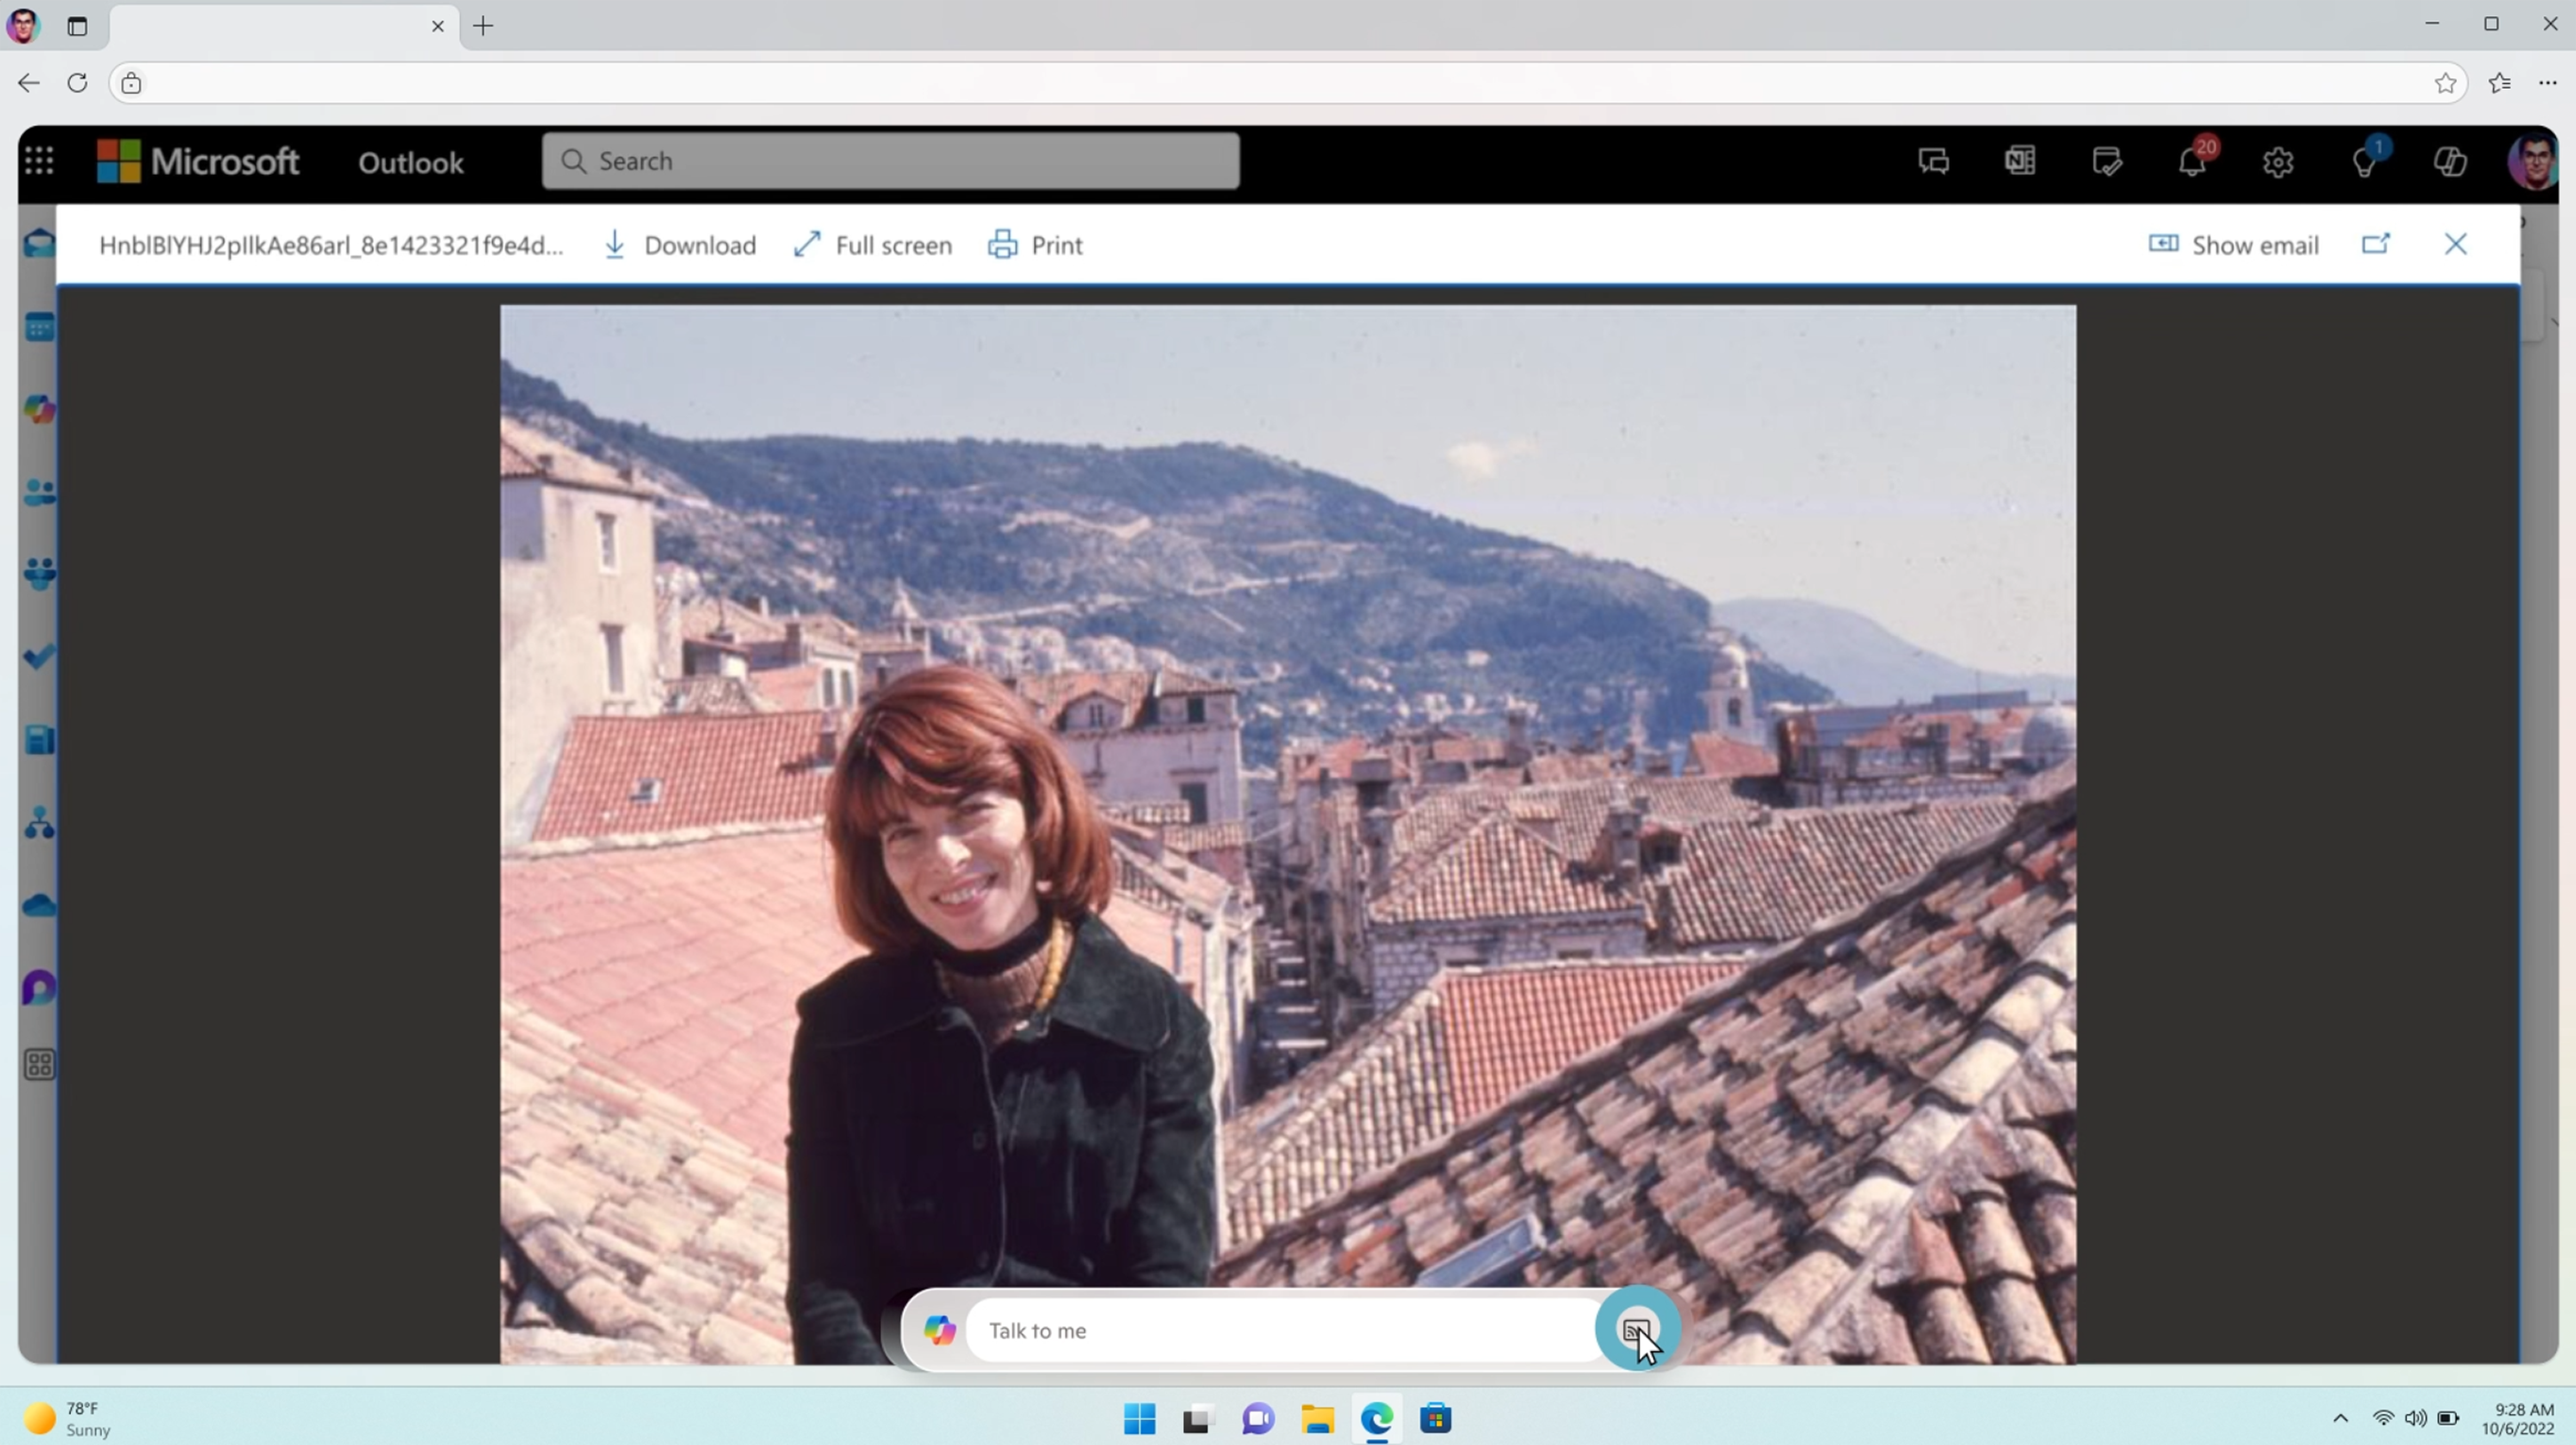The width and height of the screenshot is (2576, 1445).
Task: Expand the system tray hidden icons chevron
Action: click(x=2340, y=1418)
